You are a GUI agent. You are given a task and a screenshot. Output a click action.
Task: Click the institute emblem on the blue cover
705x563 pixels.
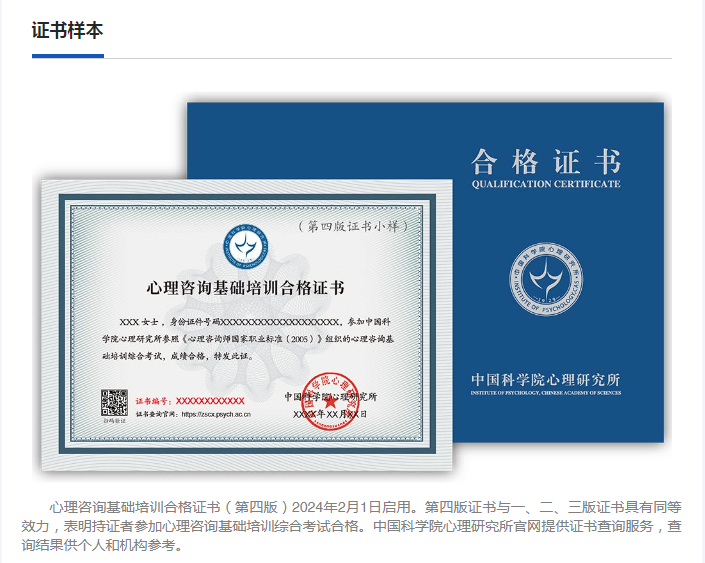tap(546, 279)
